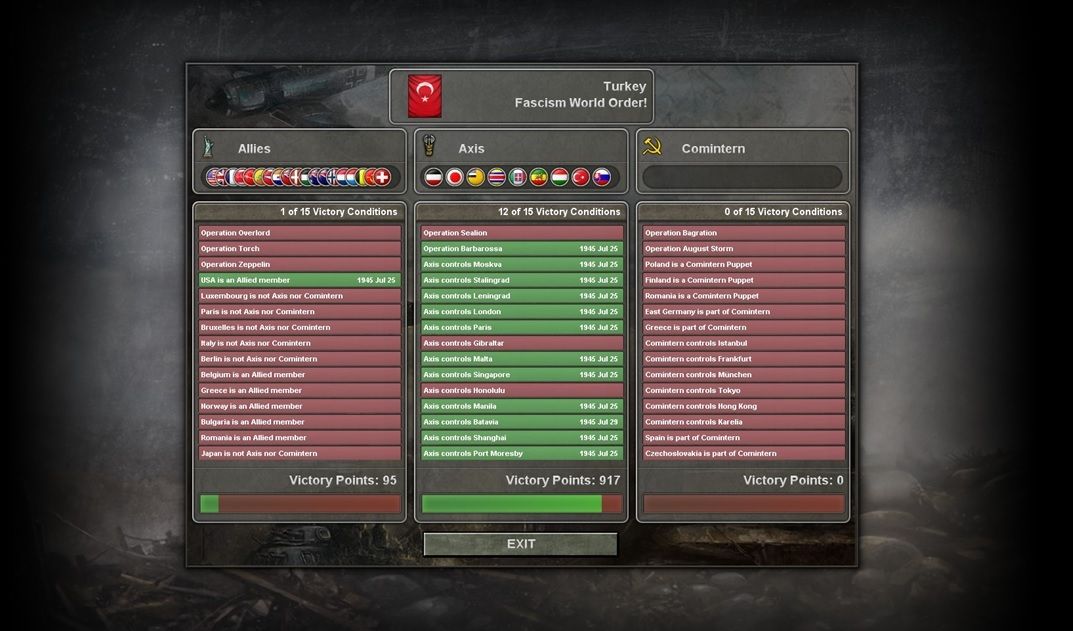This screenshot has width=1073, height=631.
Task: Select the 'Operation Sealion' victory condition
Action: 521,233
